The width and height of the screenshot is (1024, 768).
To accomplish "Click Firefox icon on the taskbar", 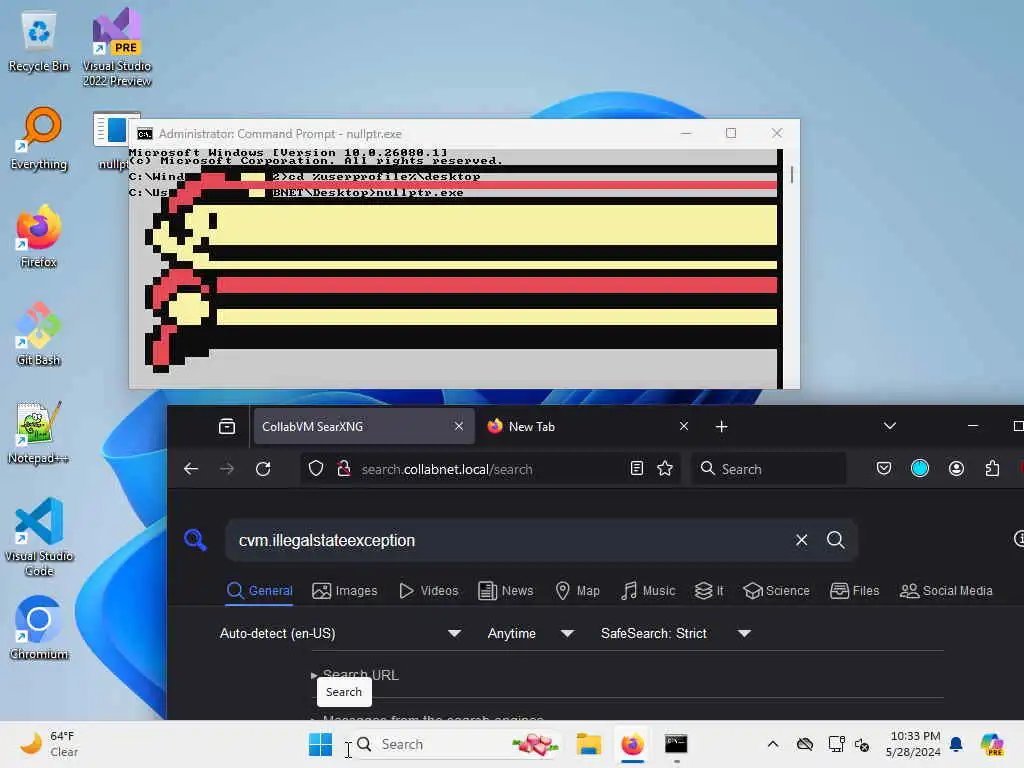I will 632,744.
